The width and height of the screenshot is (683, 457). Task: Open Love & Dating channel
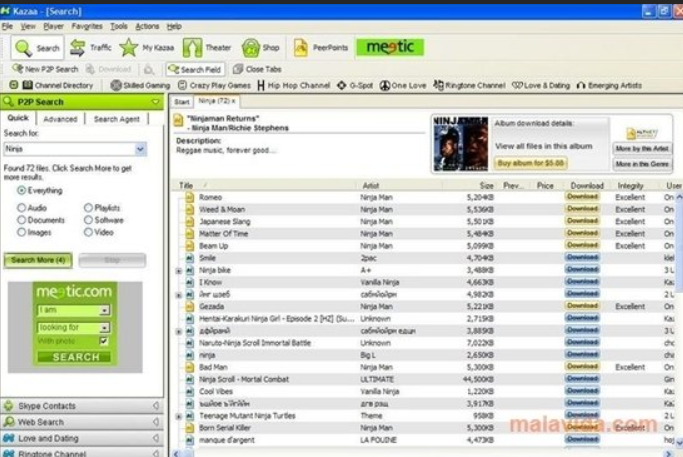pyautogui.click(x=541, y=85)
